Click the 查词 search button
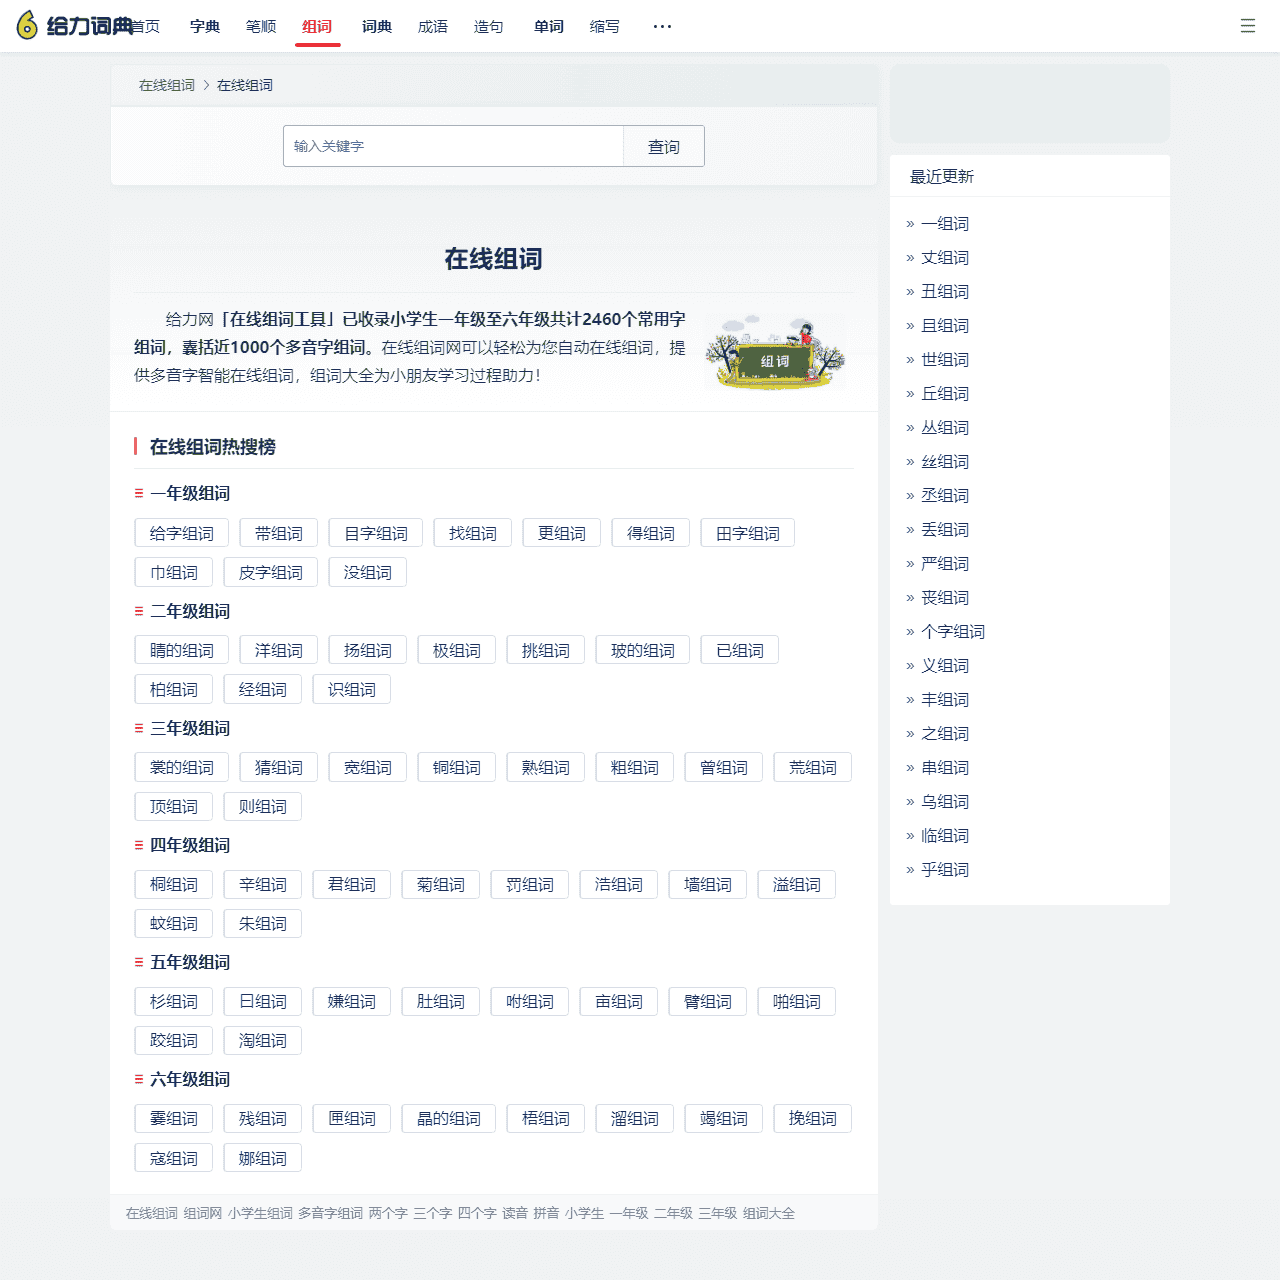Screen dimensions: 1280x1280 click(x=663, y=146)
